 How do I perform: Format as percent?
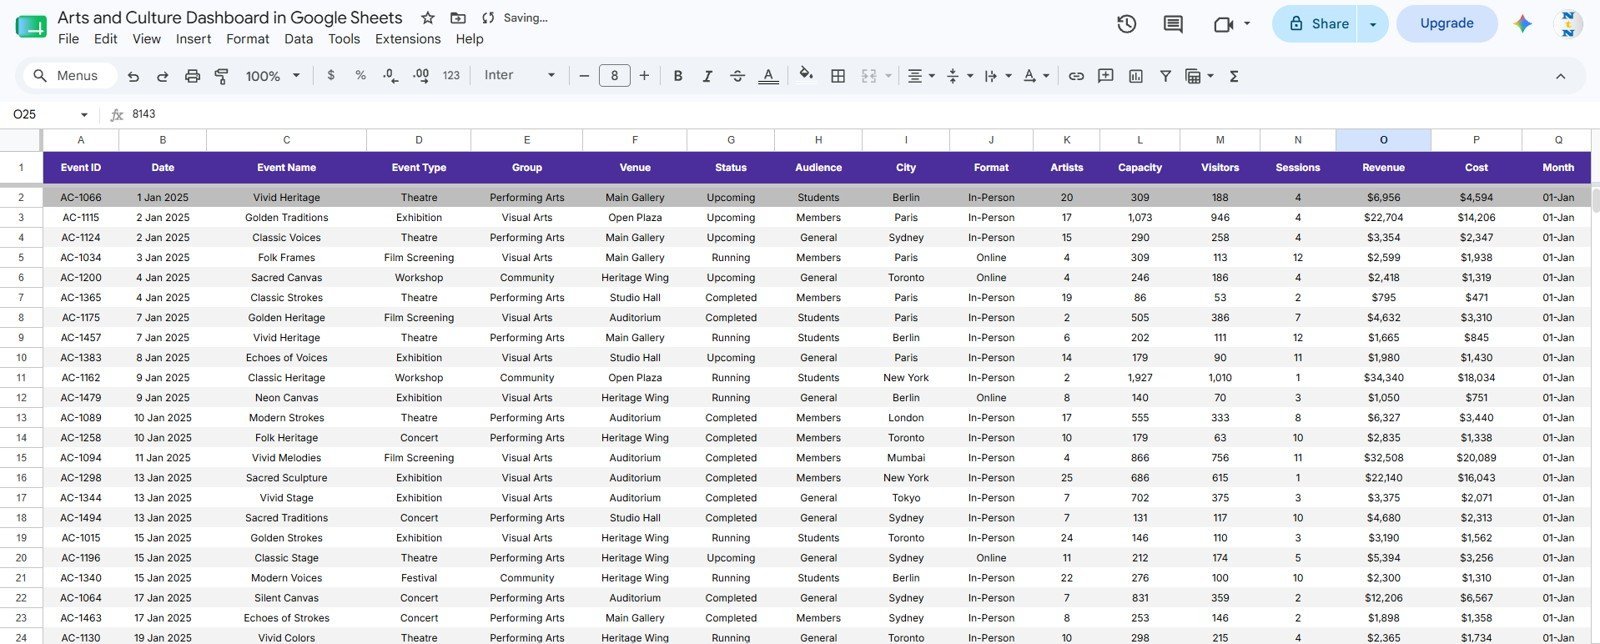tap(360, 76)
